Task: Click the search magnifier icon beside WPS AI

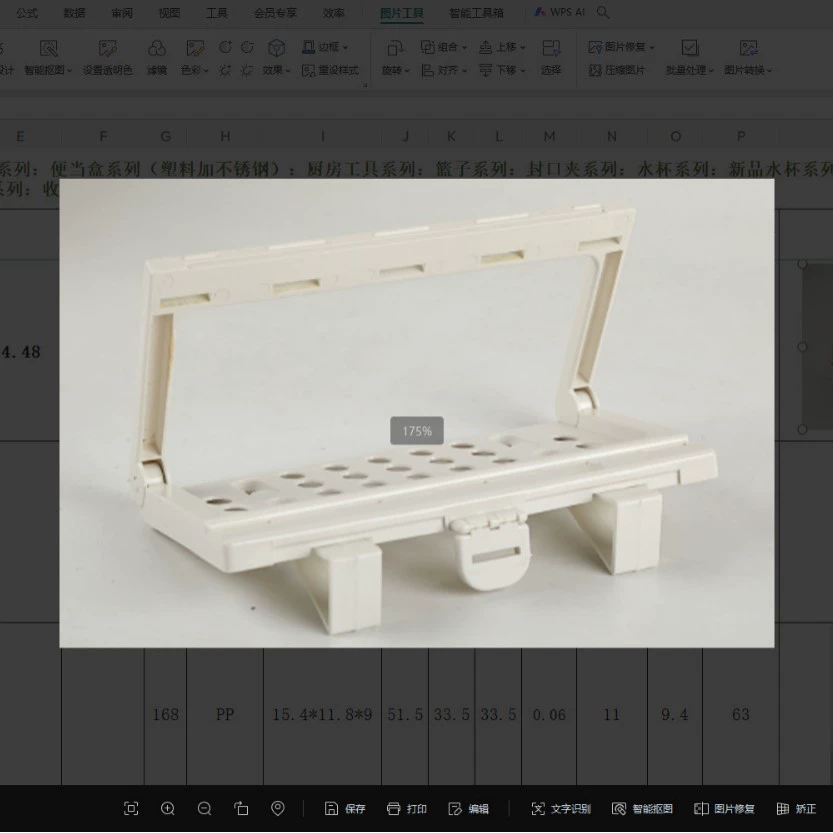Action: point(602,12)
